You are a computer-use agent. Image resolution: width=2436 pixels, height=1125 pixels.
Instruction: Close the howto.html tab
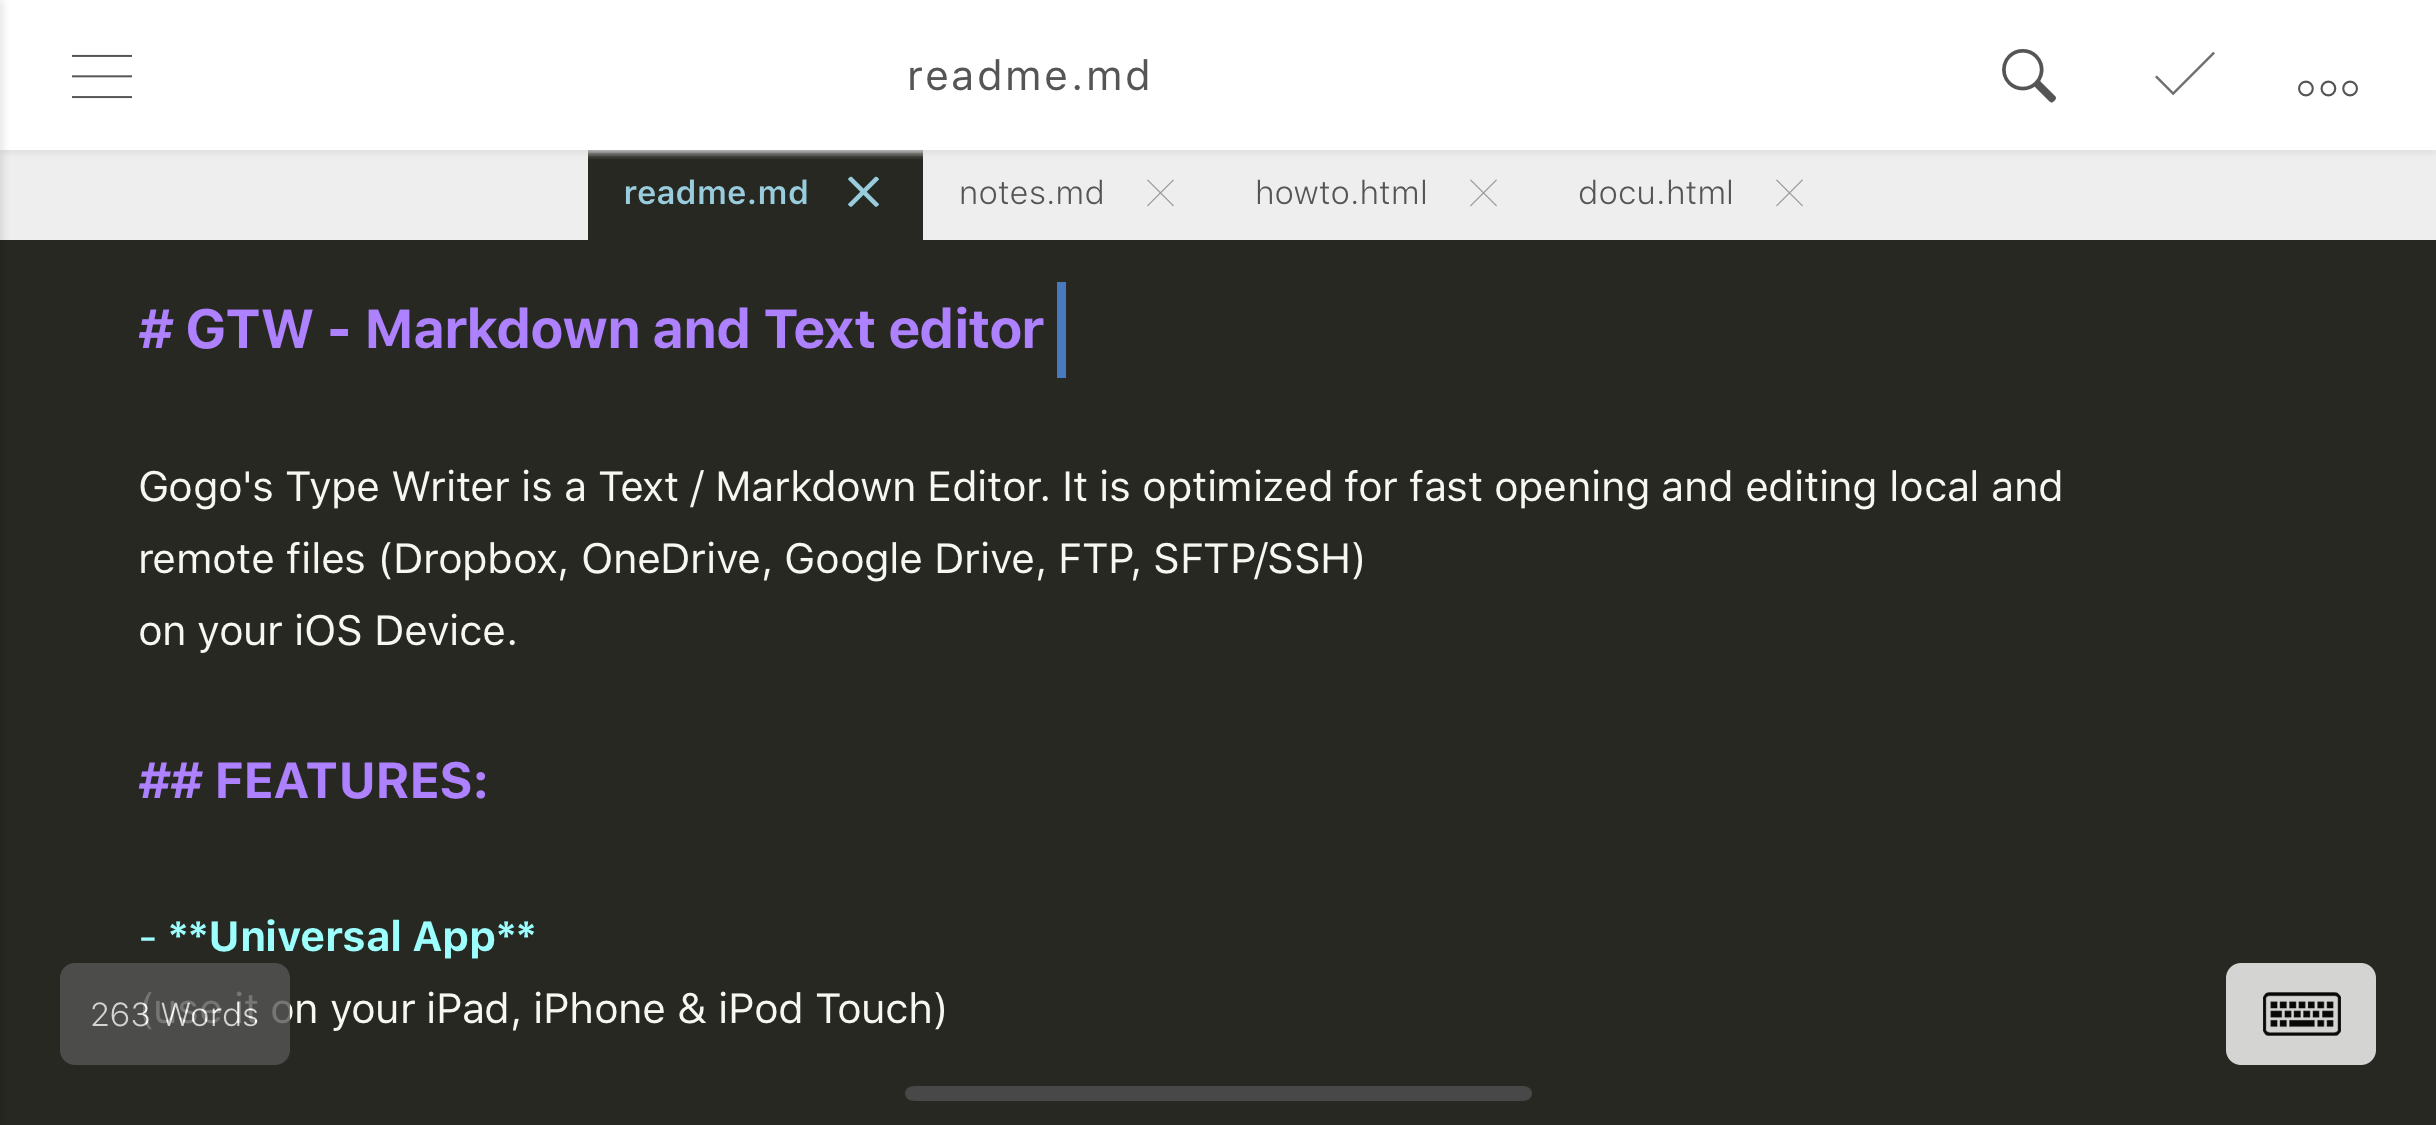(x=1483, y=193)
